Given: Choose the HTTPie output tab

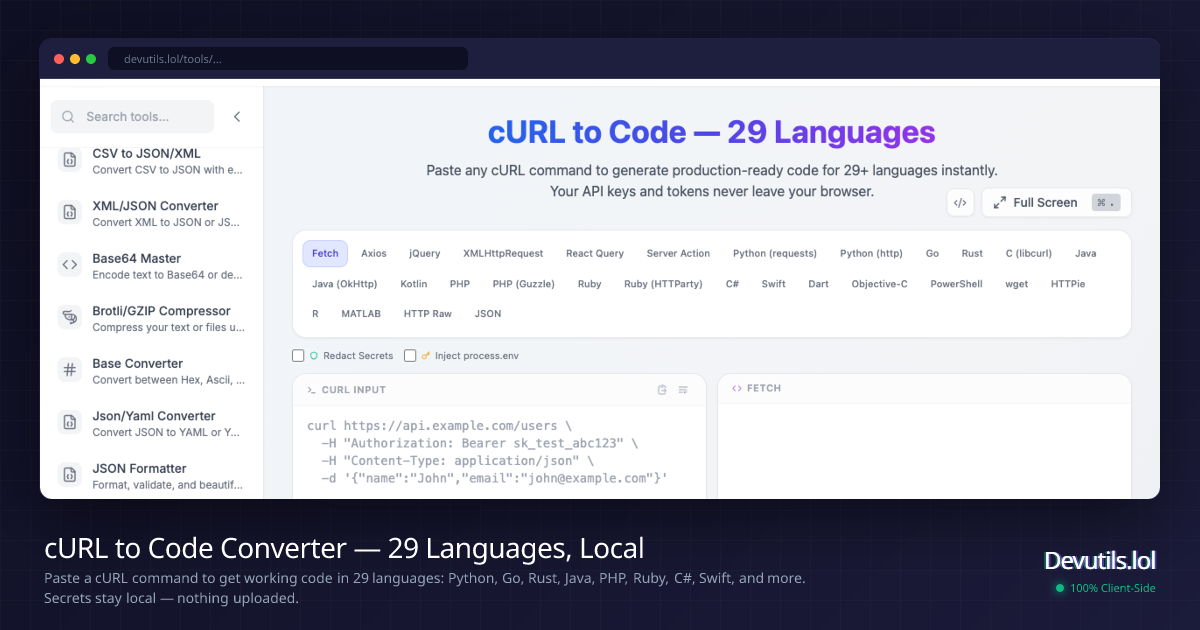Looking at the screenshot, I should tap(1068, 284).
